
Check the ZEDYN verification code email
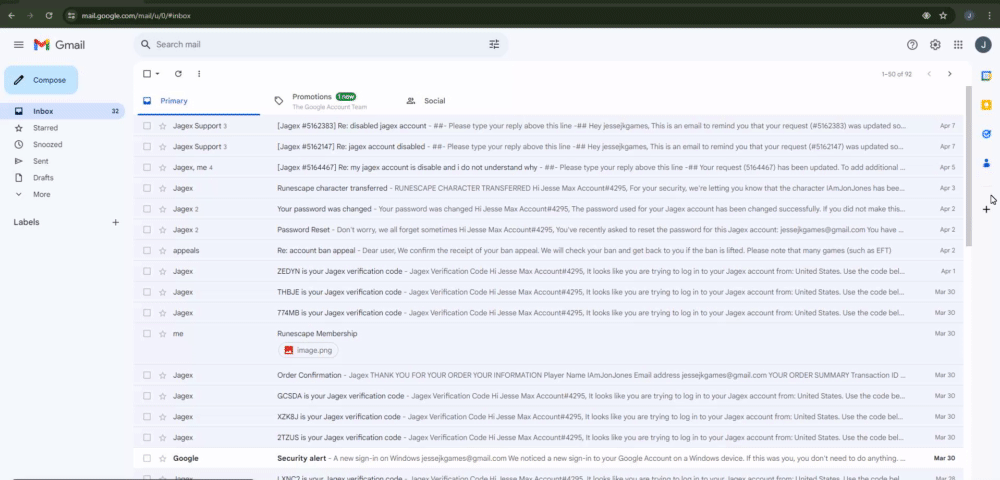pyautogui.click(x=147, y=271)
